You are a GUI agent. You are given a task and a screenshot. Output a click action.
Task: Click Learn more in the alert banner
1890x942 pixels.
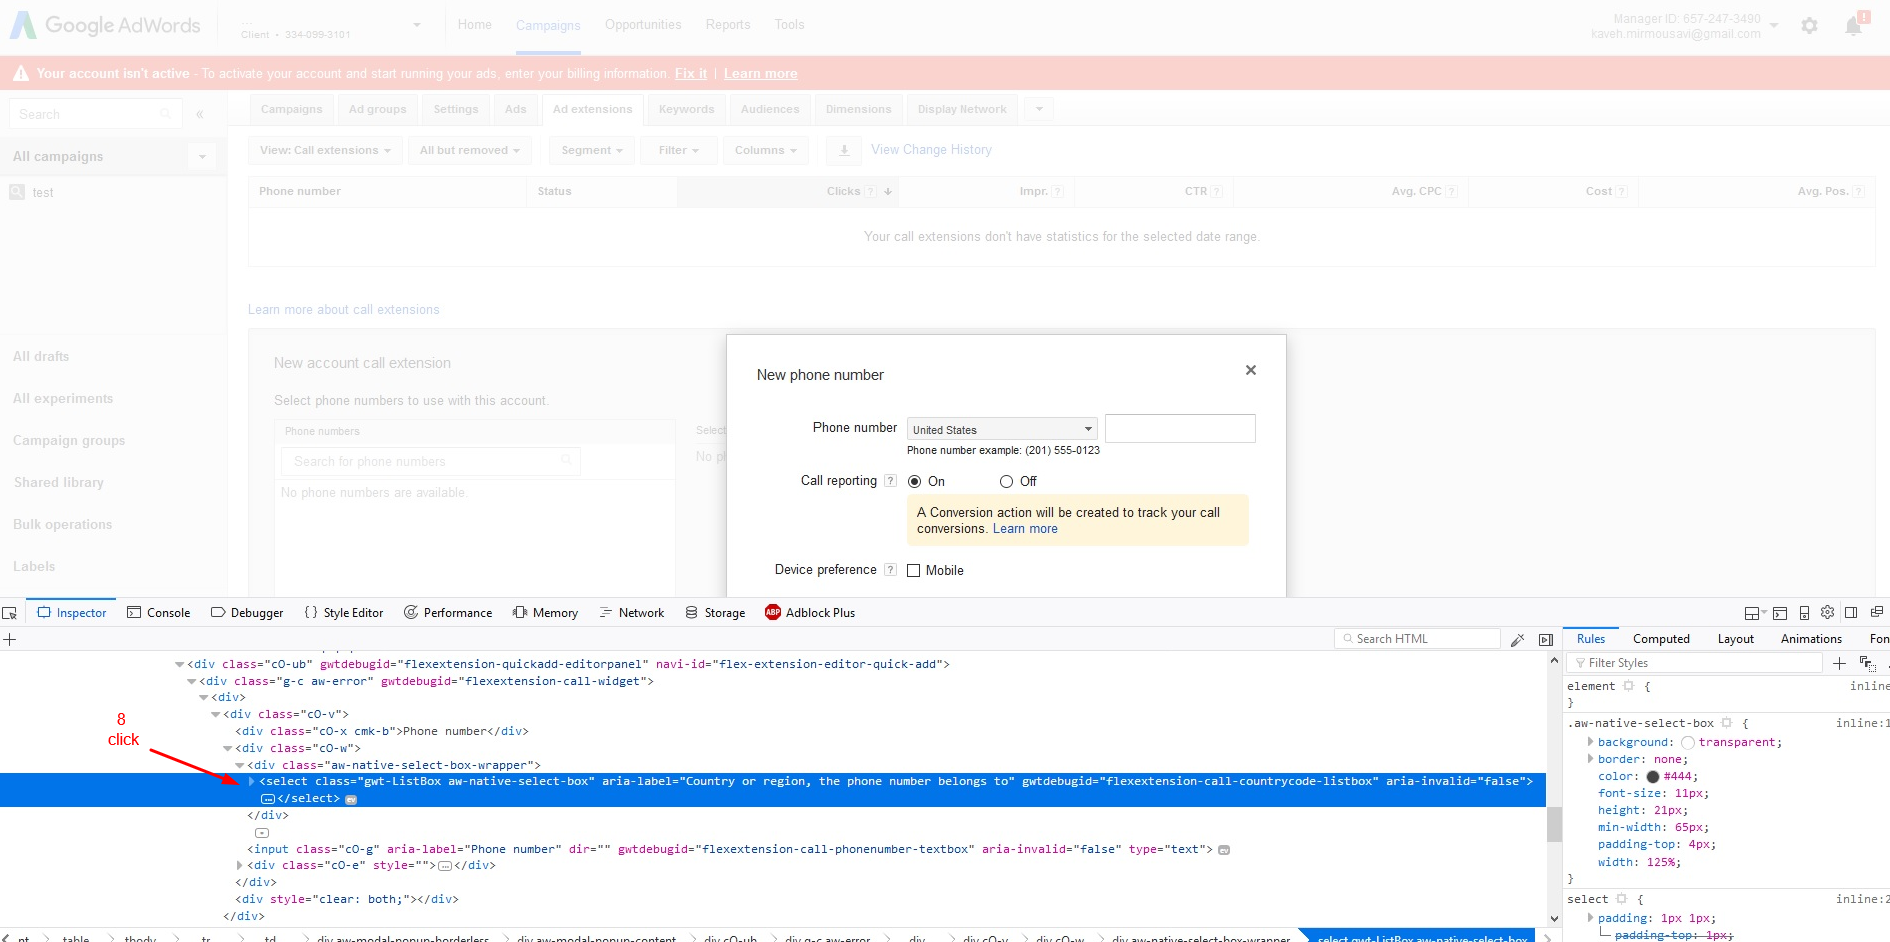[x=761, y=74]
